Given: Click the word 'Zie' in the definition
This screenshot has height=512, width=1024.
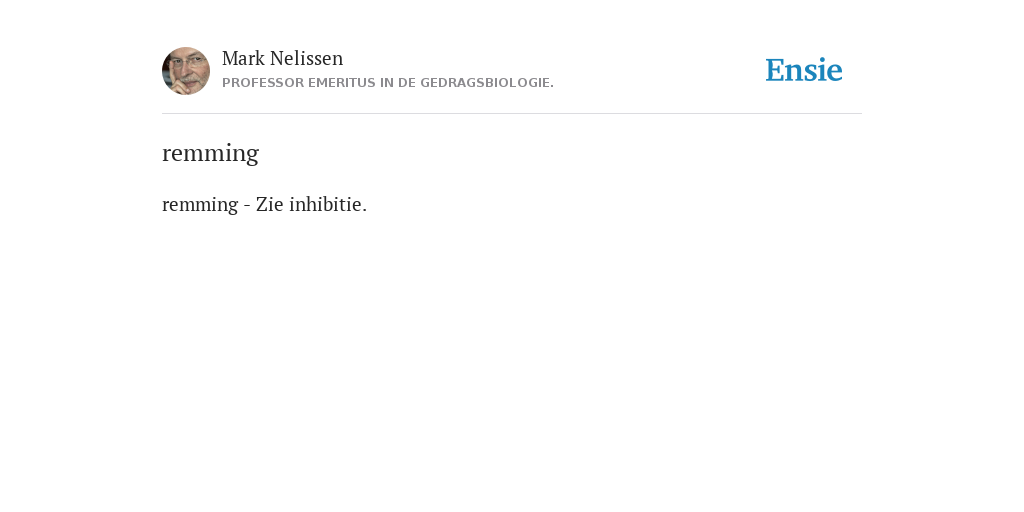Looking at the screenshot, I should tap(270, 204).
